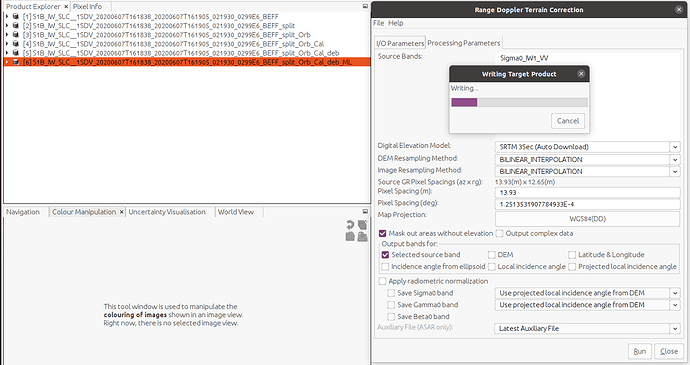
Task: Click the export save icon in Colour Manipulation
Action: click(362, 237)
